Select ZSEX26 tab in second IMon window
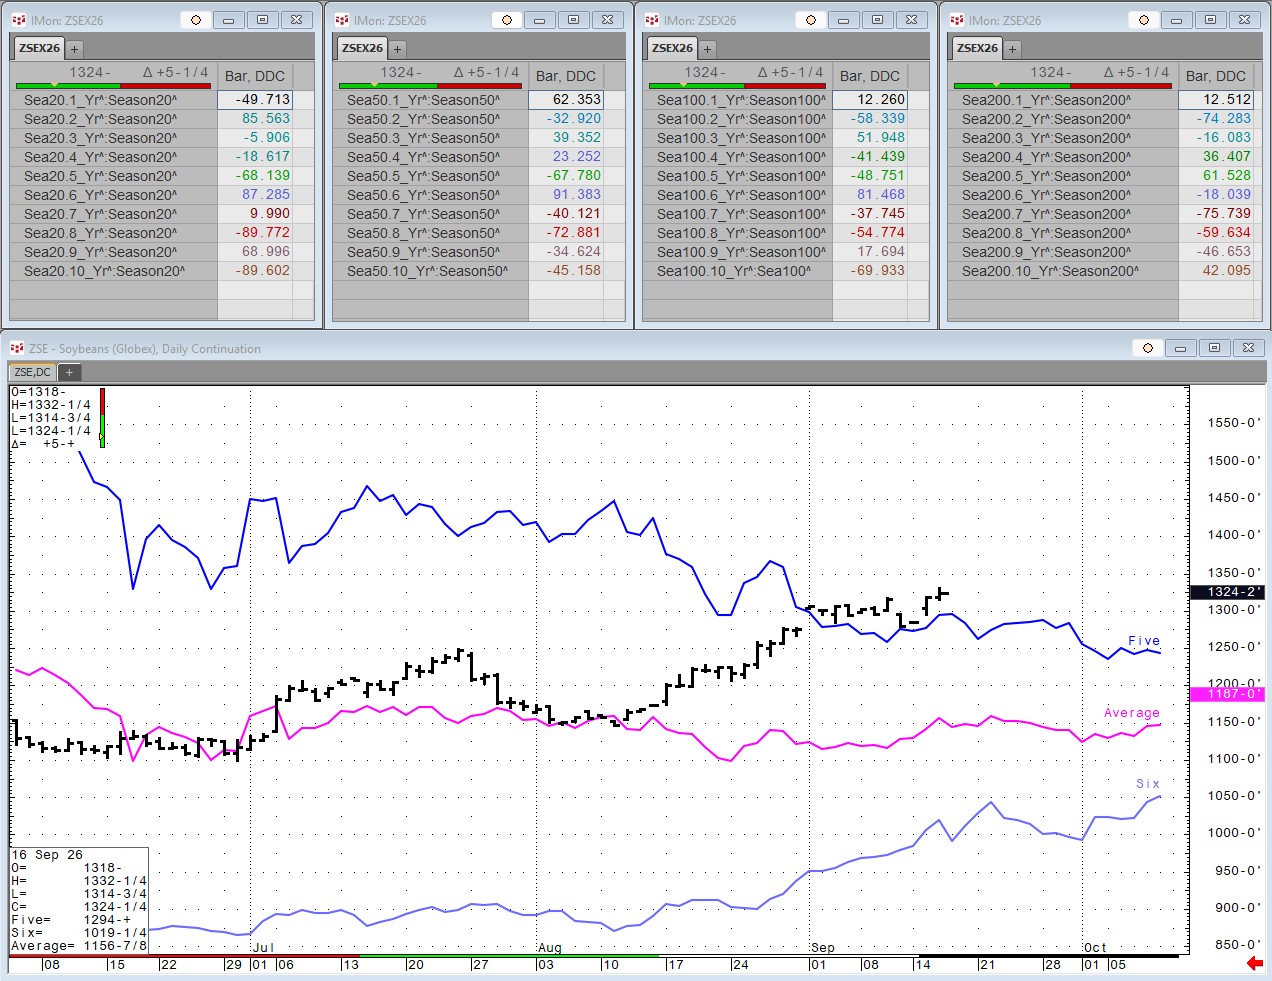1272x981 pixels. coord(362,48)
